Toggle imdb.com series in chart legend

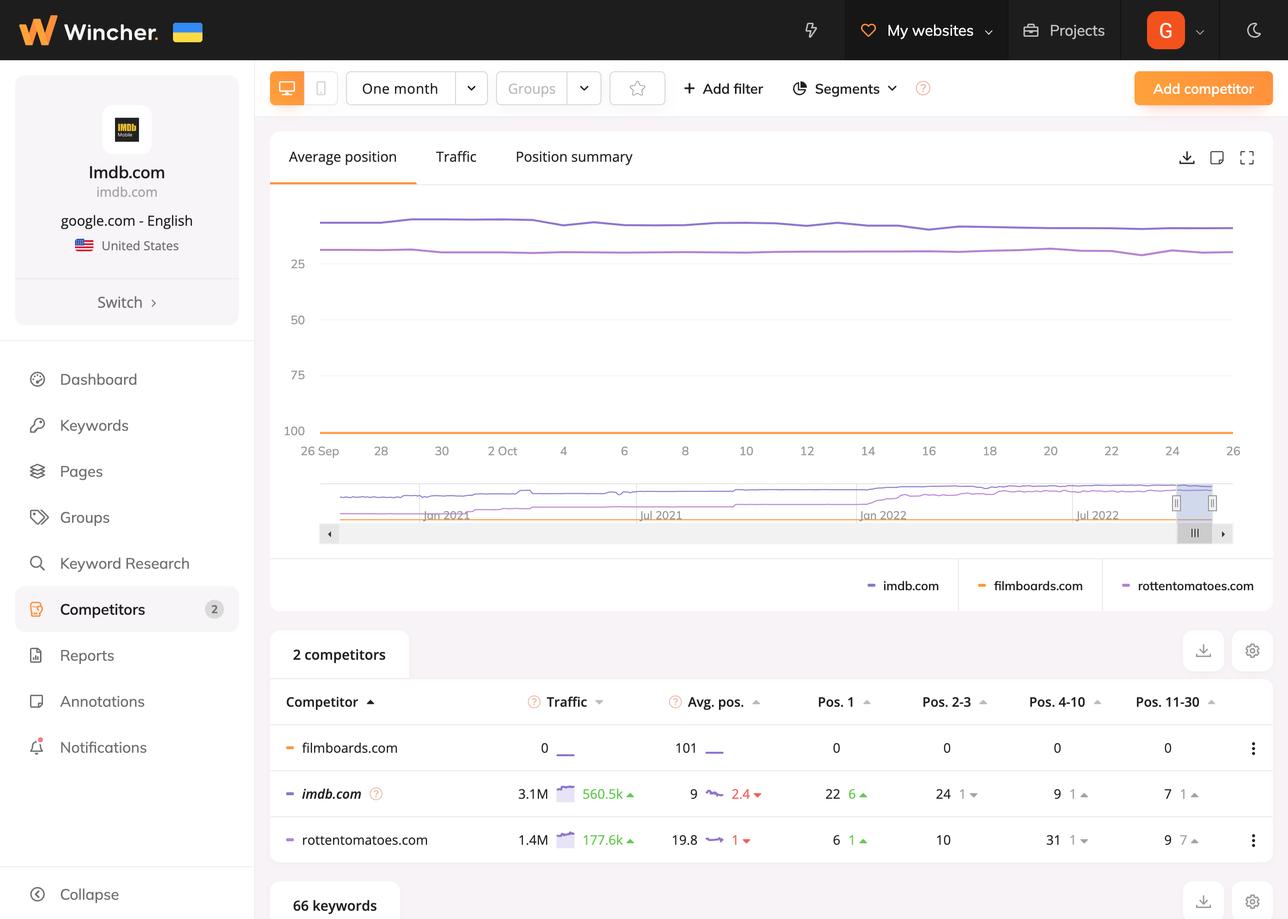click(903, 586)
